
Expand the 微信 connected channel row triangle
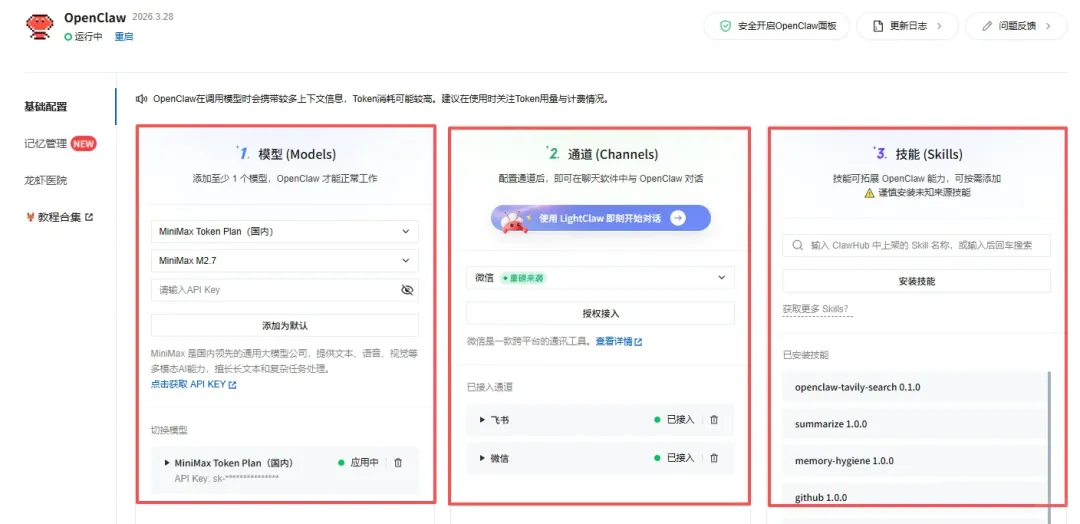(483, 458)
